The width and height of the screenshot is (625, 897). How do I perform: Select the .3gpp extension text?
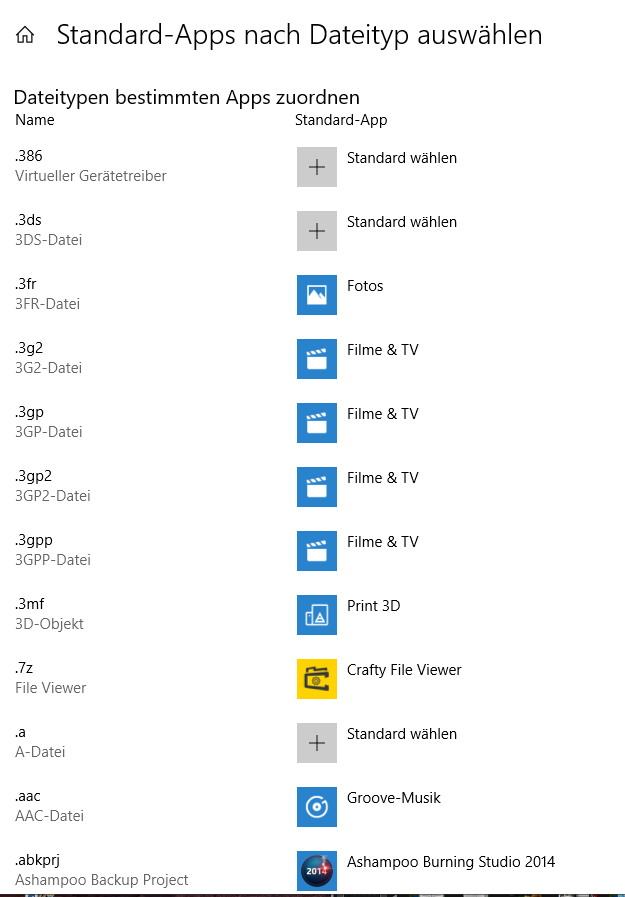[x=34, y=541]
